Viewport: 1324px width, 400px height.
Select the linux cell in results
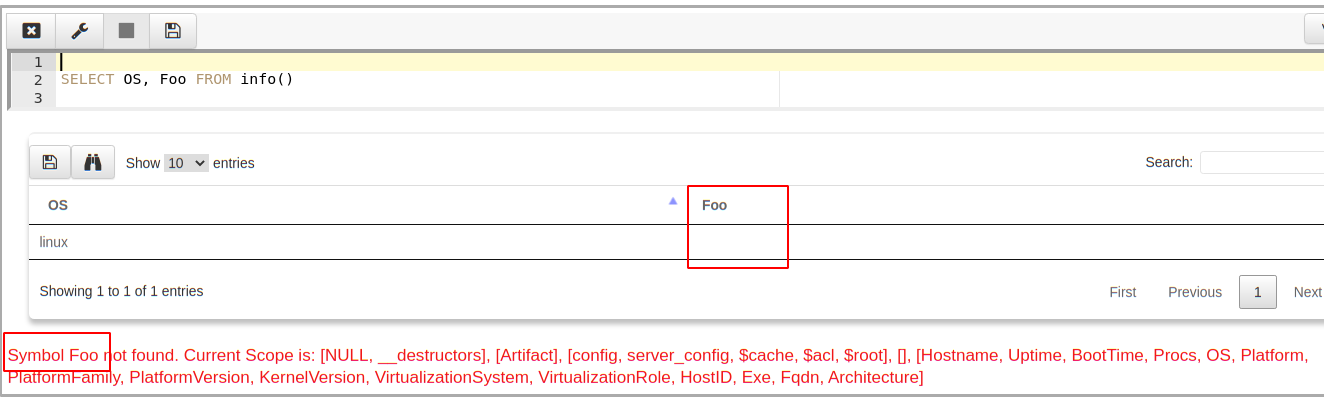coord(54,242)
